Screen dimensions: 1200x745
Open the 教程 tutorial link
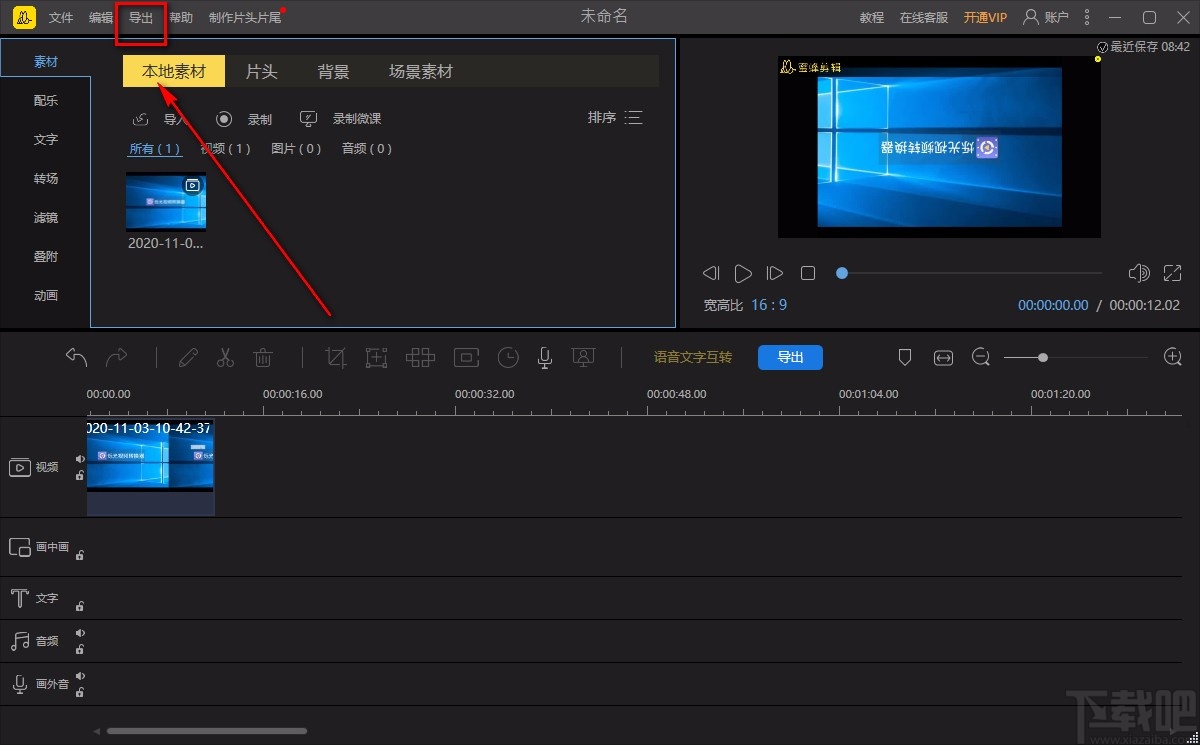[x=872, y=18]
